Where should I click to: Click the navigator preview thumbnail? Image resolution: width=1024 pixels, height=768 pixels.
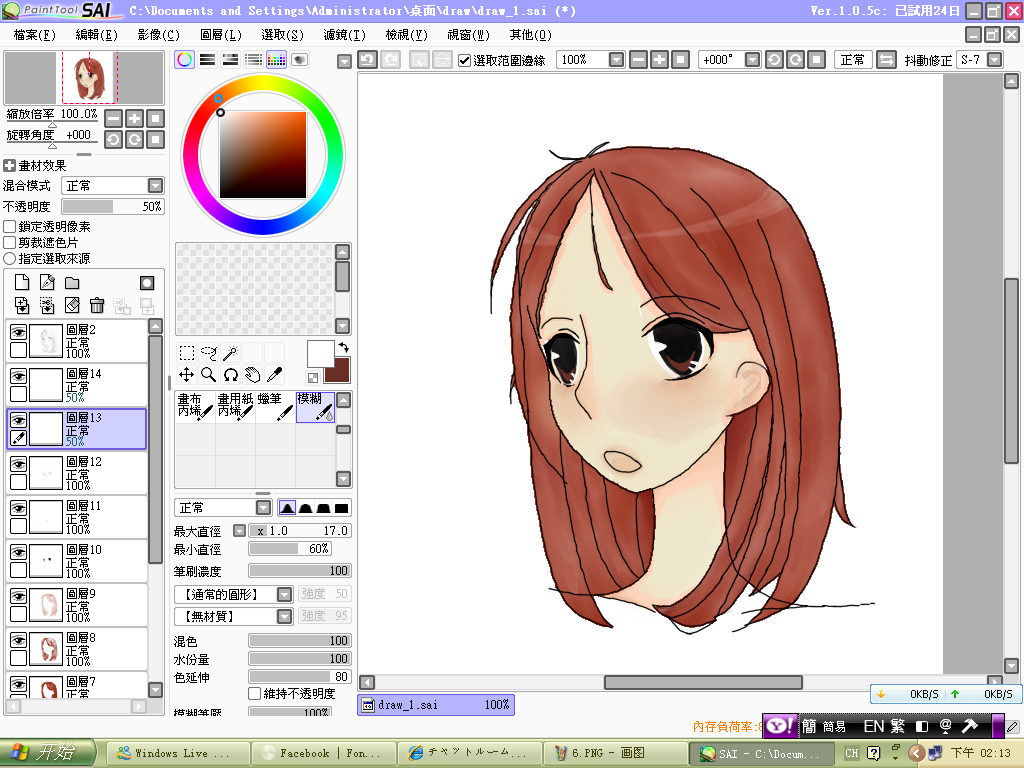pyautogui.click(x=84, y=78)
